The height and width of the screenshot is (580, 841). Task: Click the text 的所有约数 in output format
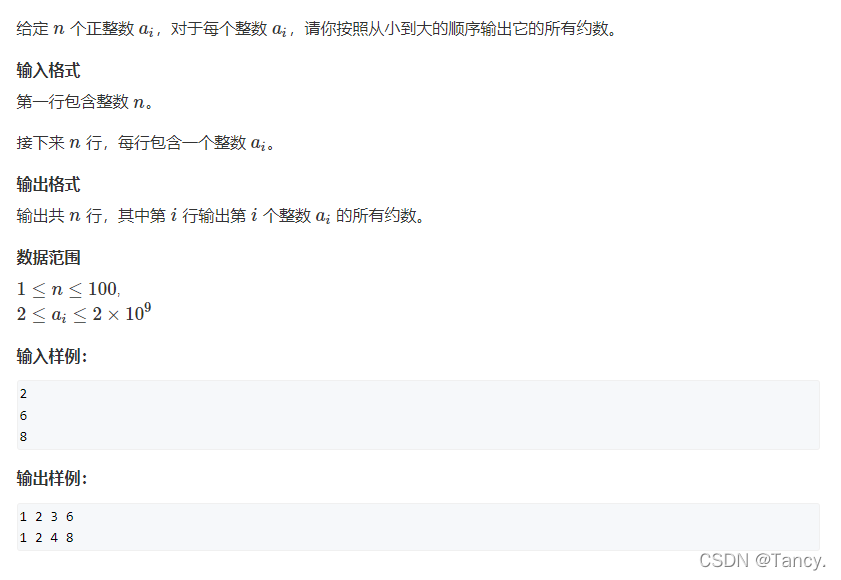tap(380, 216)
